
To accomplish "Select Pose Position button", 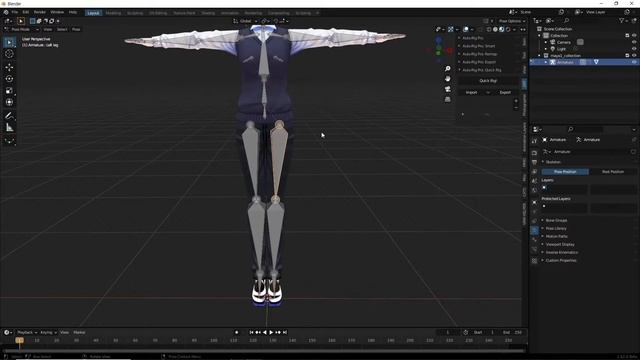I will (x=565, y=172).
